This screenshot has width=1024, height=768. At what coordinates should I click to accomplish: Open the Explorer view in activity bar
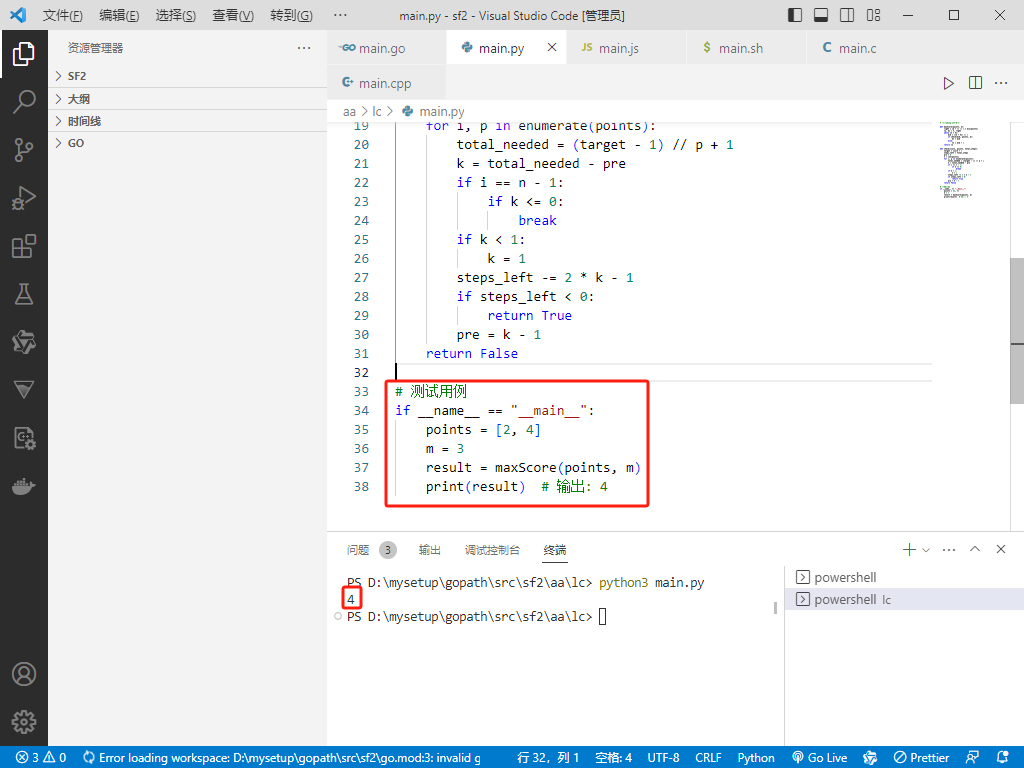[x=24, y=54]
